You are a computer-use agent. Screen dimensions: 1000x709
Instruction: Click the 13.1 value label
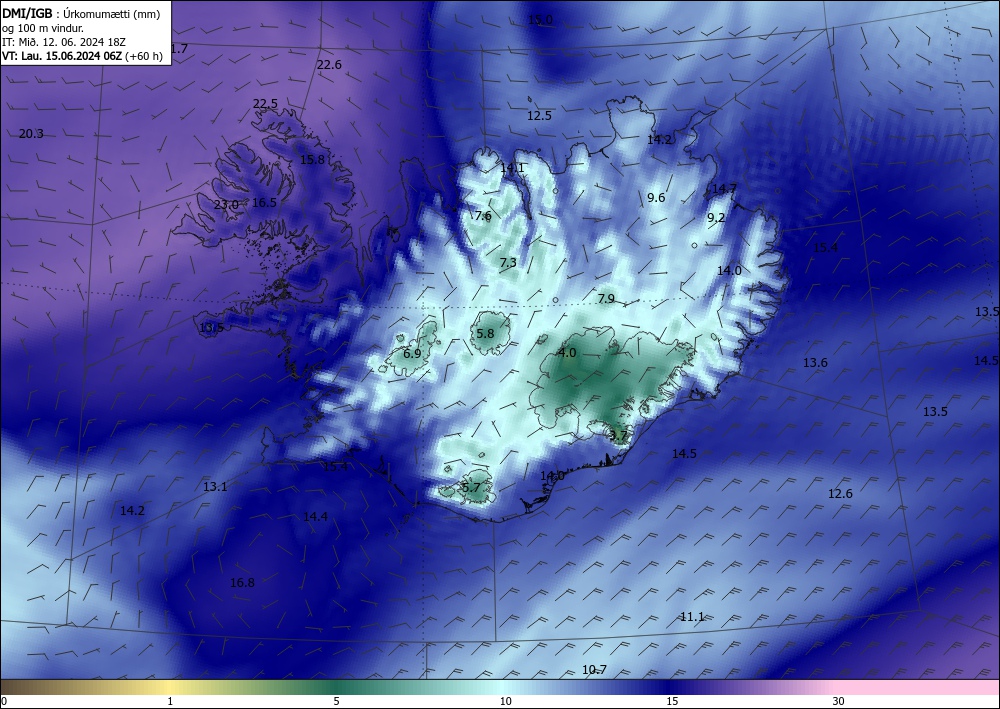[x=215, y=487]
